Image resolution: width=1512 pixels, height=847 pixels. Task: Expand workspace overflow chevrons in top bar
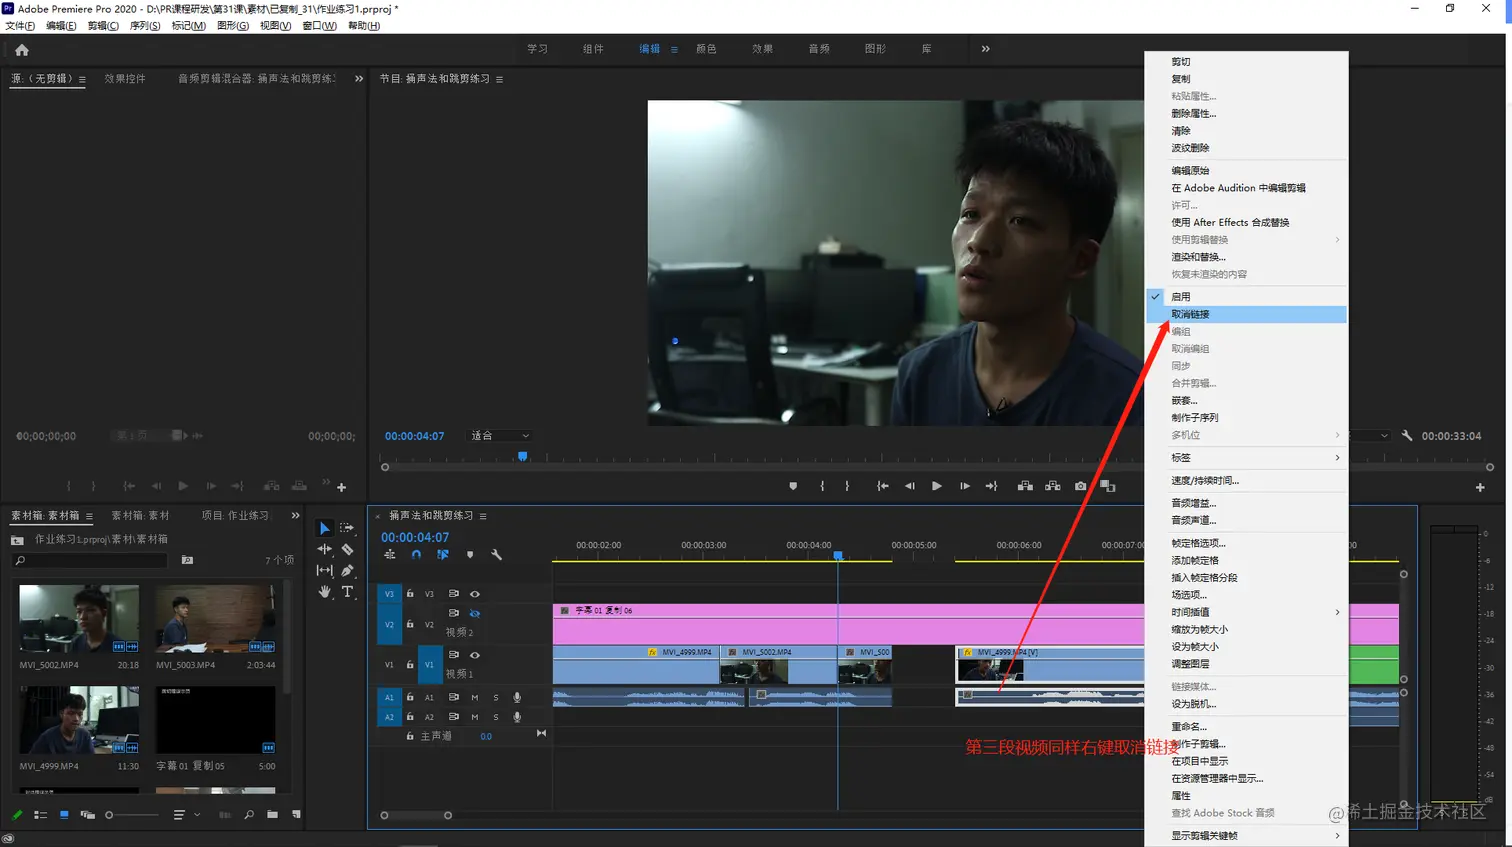(x=985, y=49)
